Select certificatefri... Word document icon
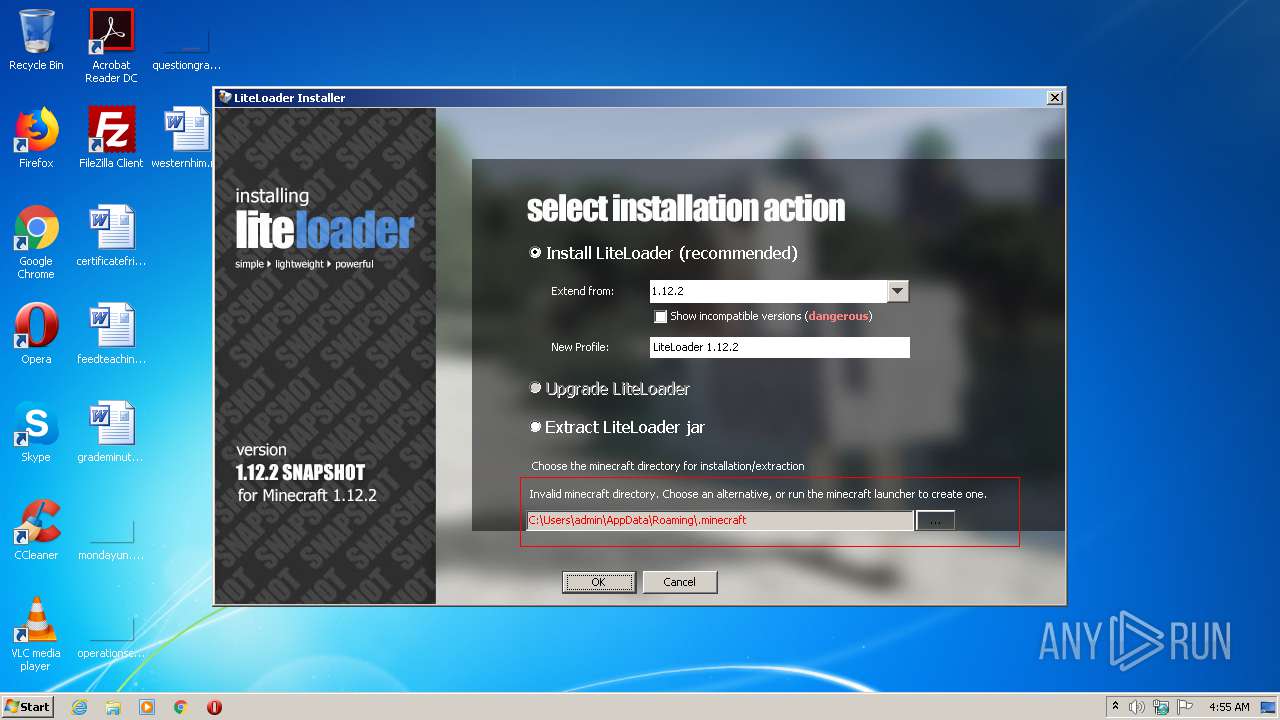The height and width of the screenshot is (720, 1280). [x=111, y=236]
